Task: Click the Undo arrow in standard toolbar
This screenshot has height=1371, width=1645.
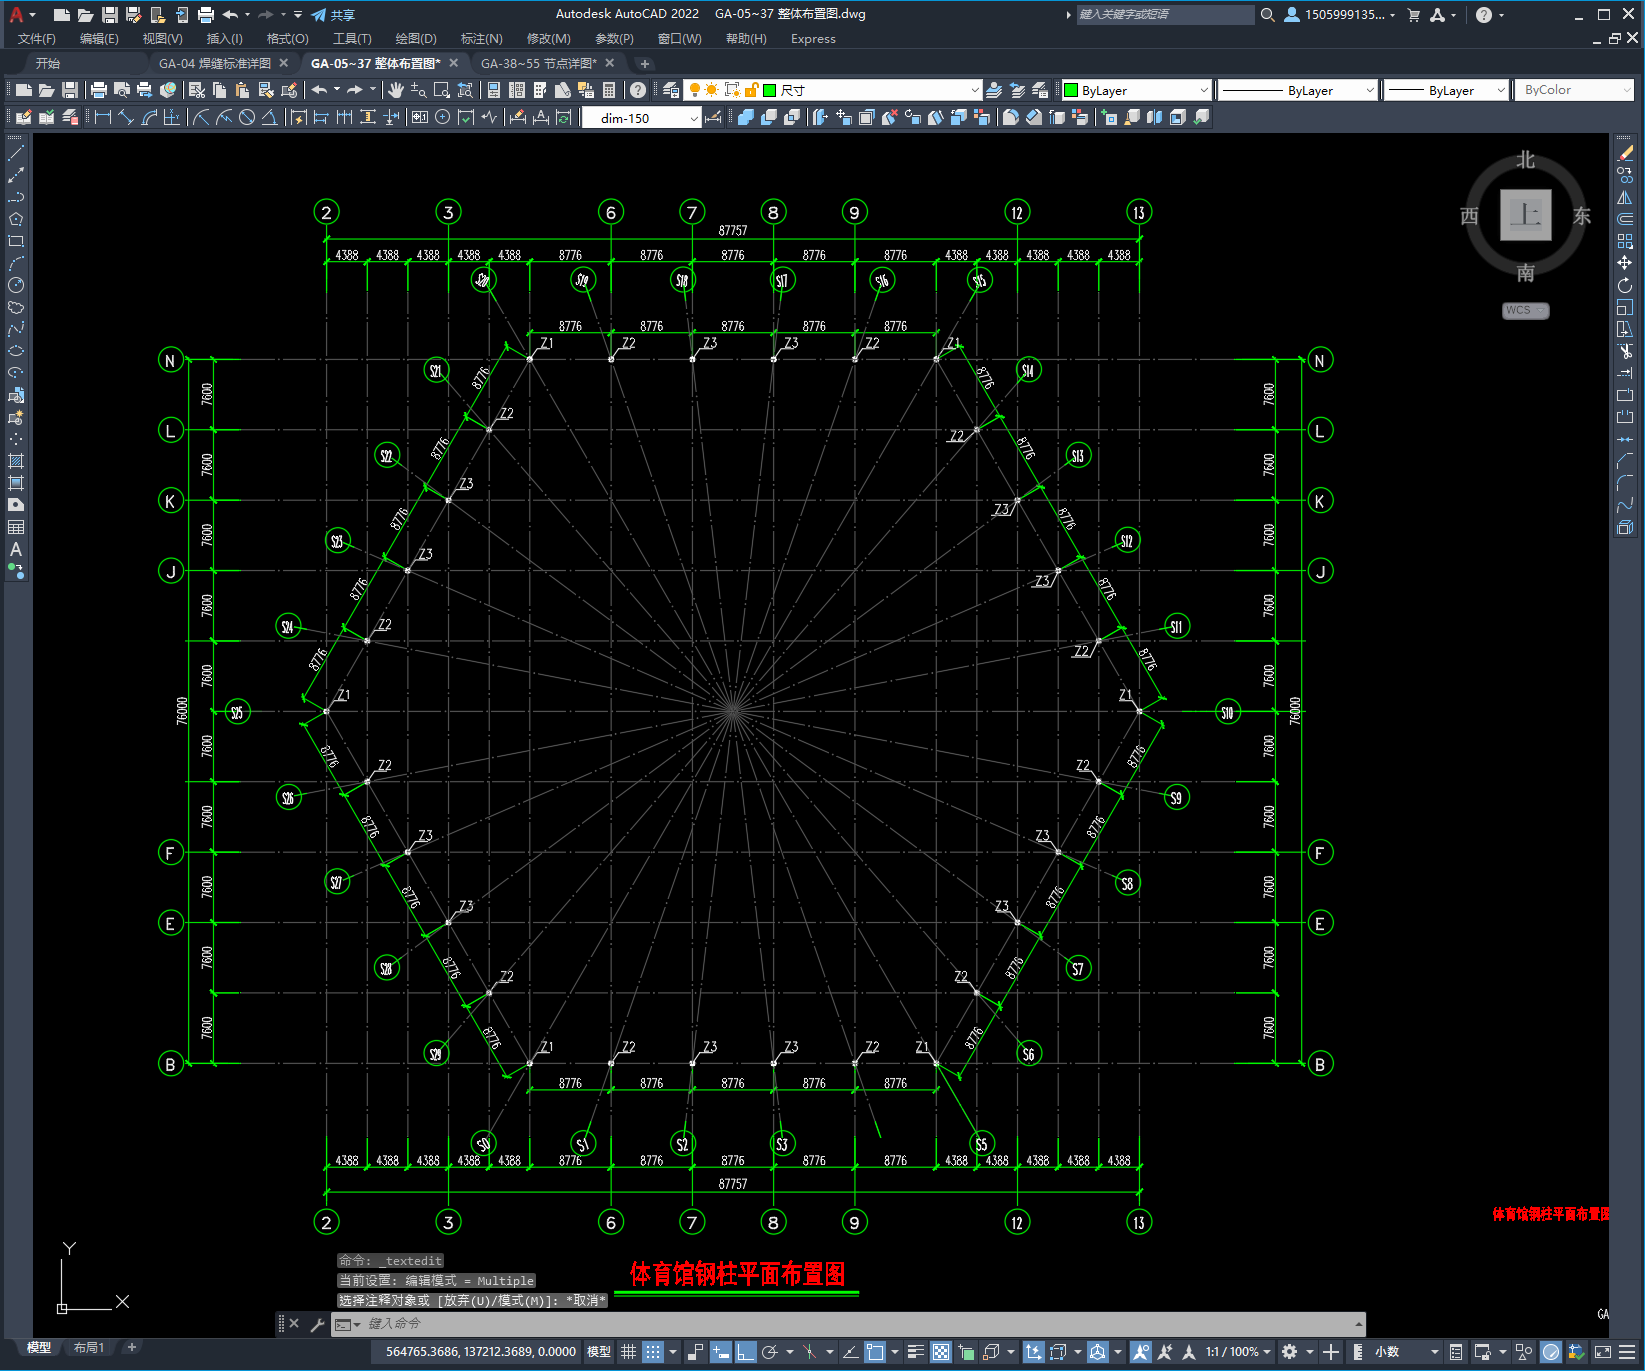Action: pyautogui.click(x=319, y=90)
